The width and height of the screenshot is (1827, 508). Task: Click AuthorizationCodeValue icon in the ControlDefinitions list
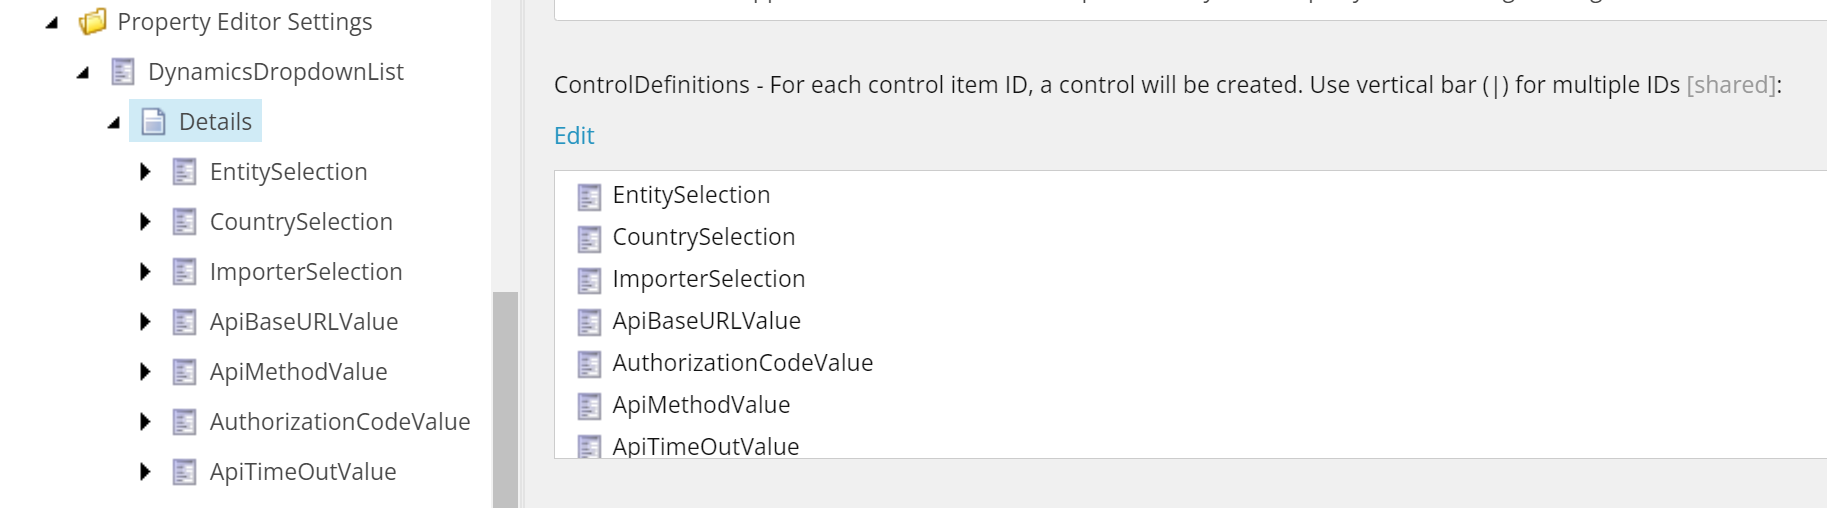589,364
